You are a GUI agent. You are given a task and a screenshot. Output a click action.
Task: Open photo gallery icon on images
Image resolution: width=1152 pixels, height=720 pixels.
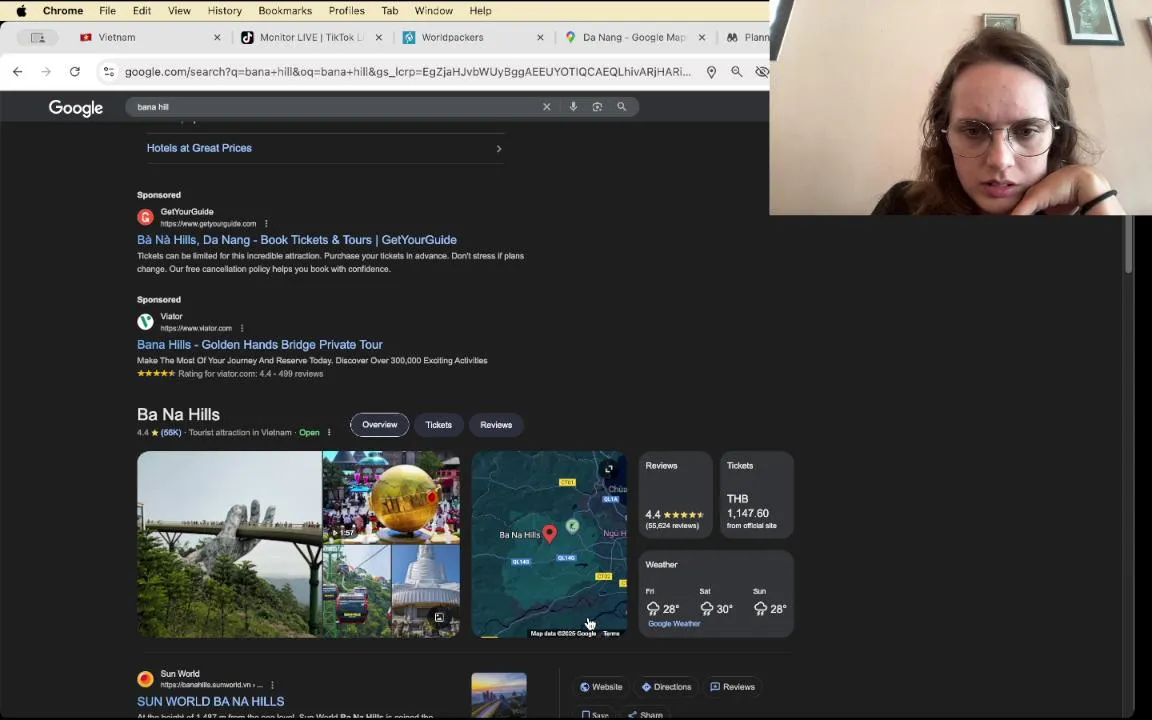(x=439, y=617)
